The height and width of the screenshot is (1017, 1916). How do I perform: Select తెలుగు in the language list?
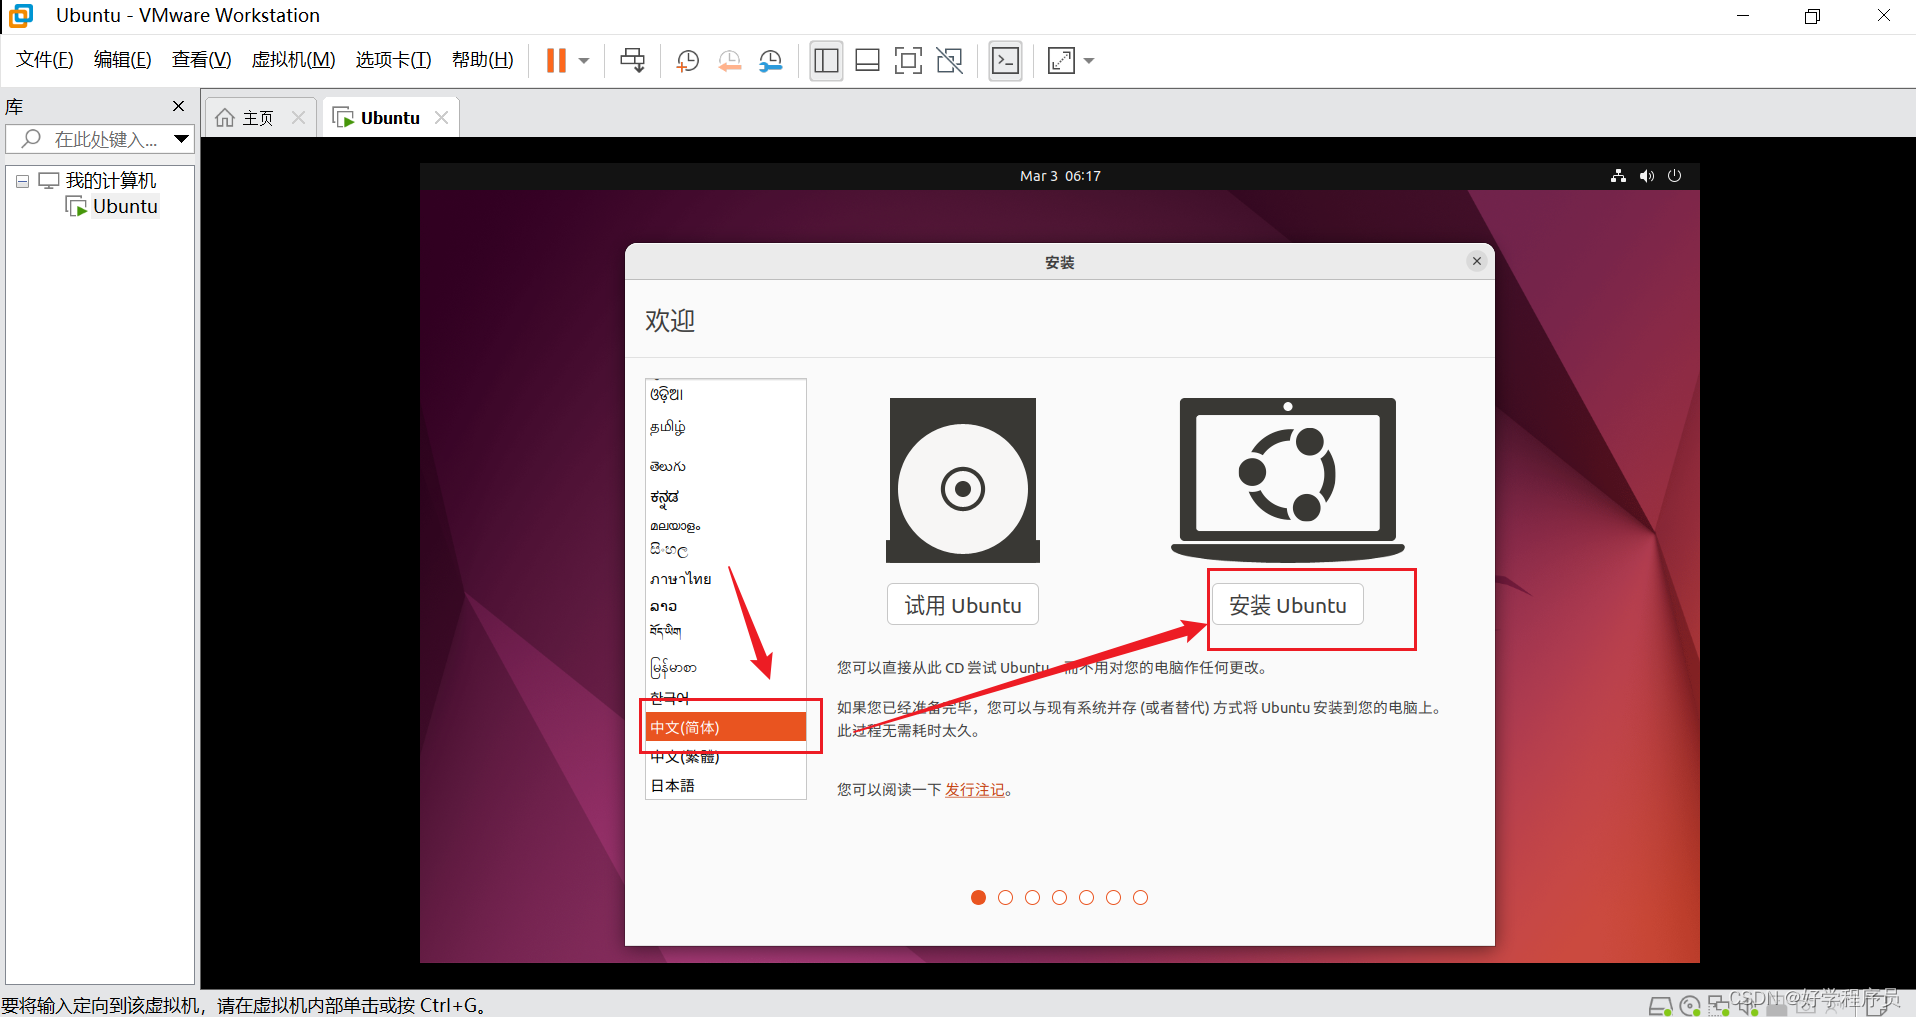click(726, 466)
